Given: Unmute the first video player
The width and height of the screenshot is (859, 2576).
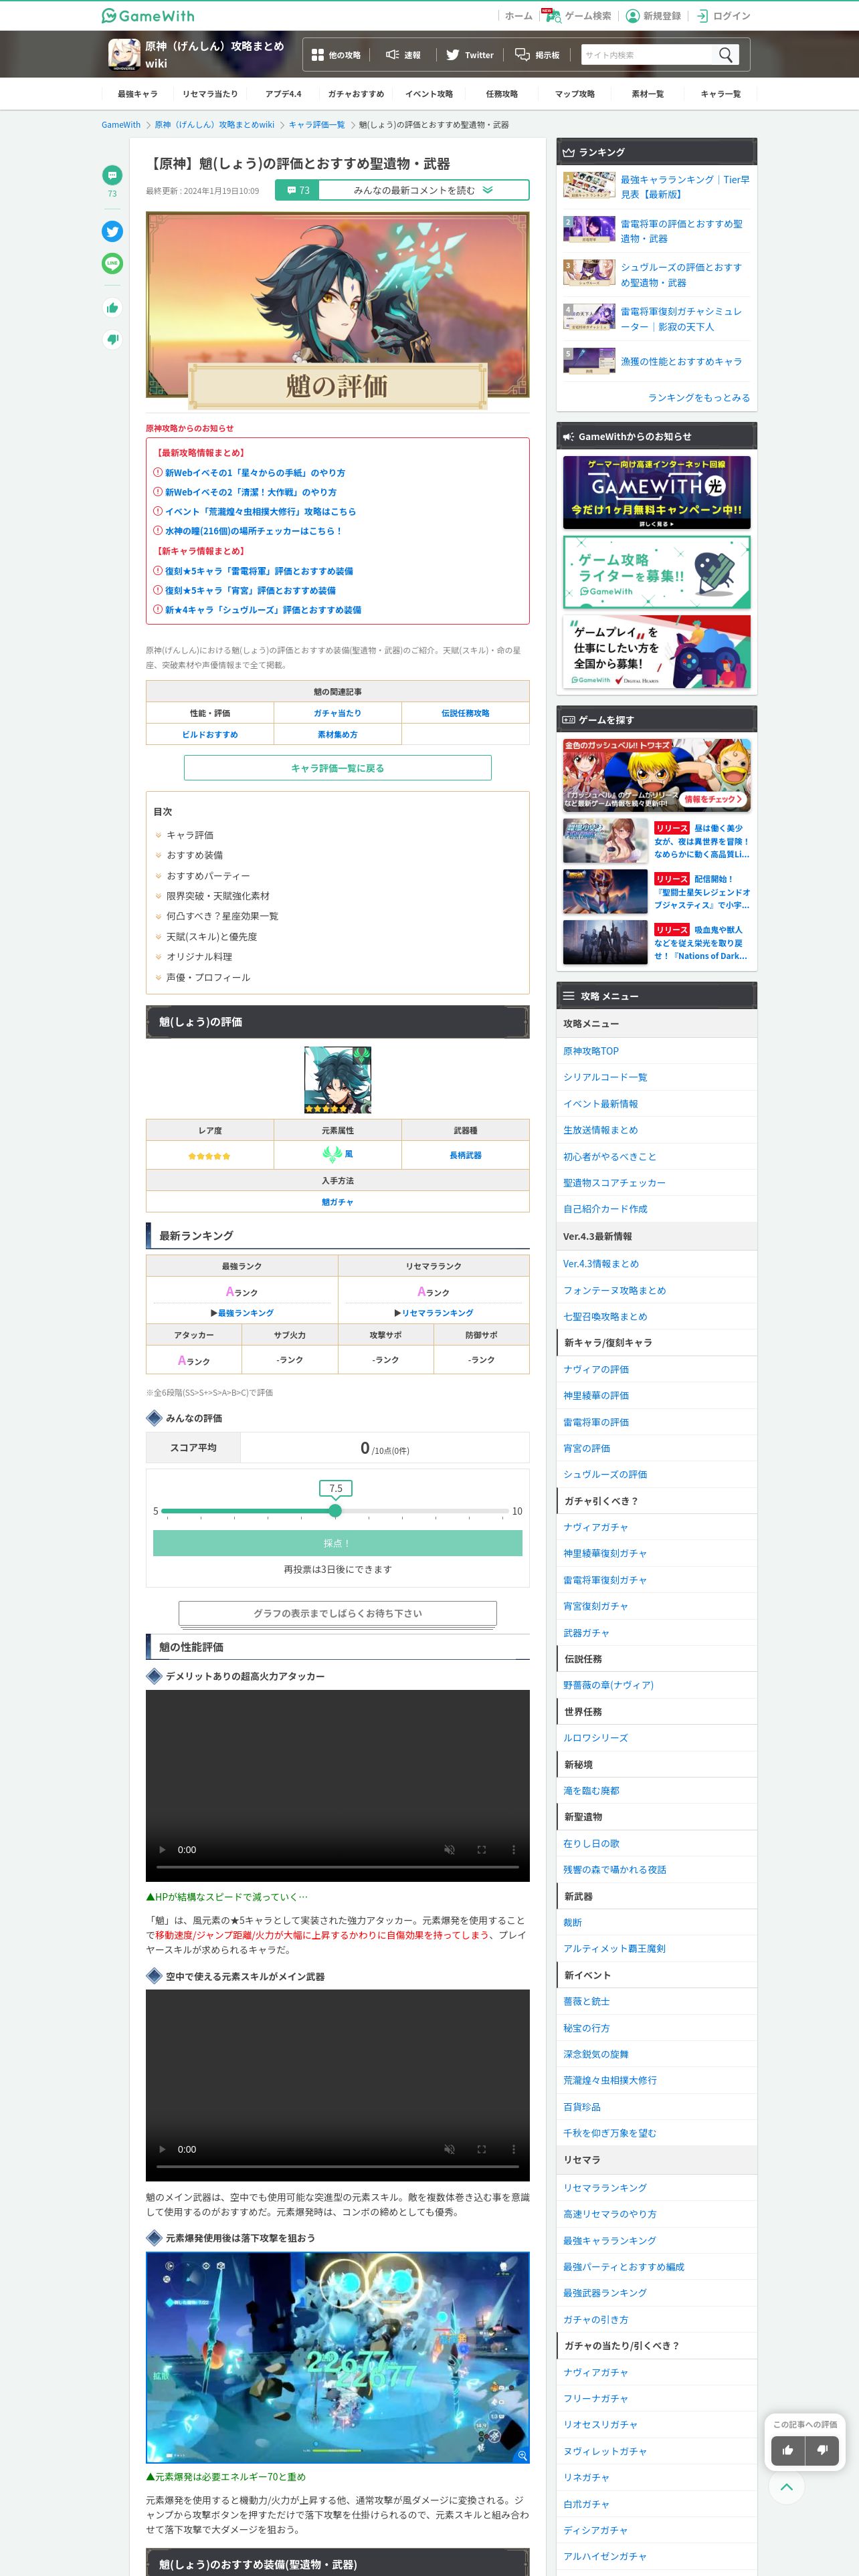Looking at the screenshot, I should point(449,1850).
